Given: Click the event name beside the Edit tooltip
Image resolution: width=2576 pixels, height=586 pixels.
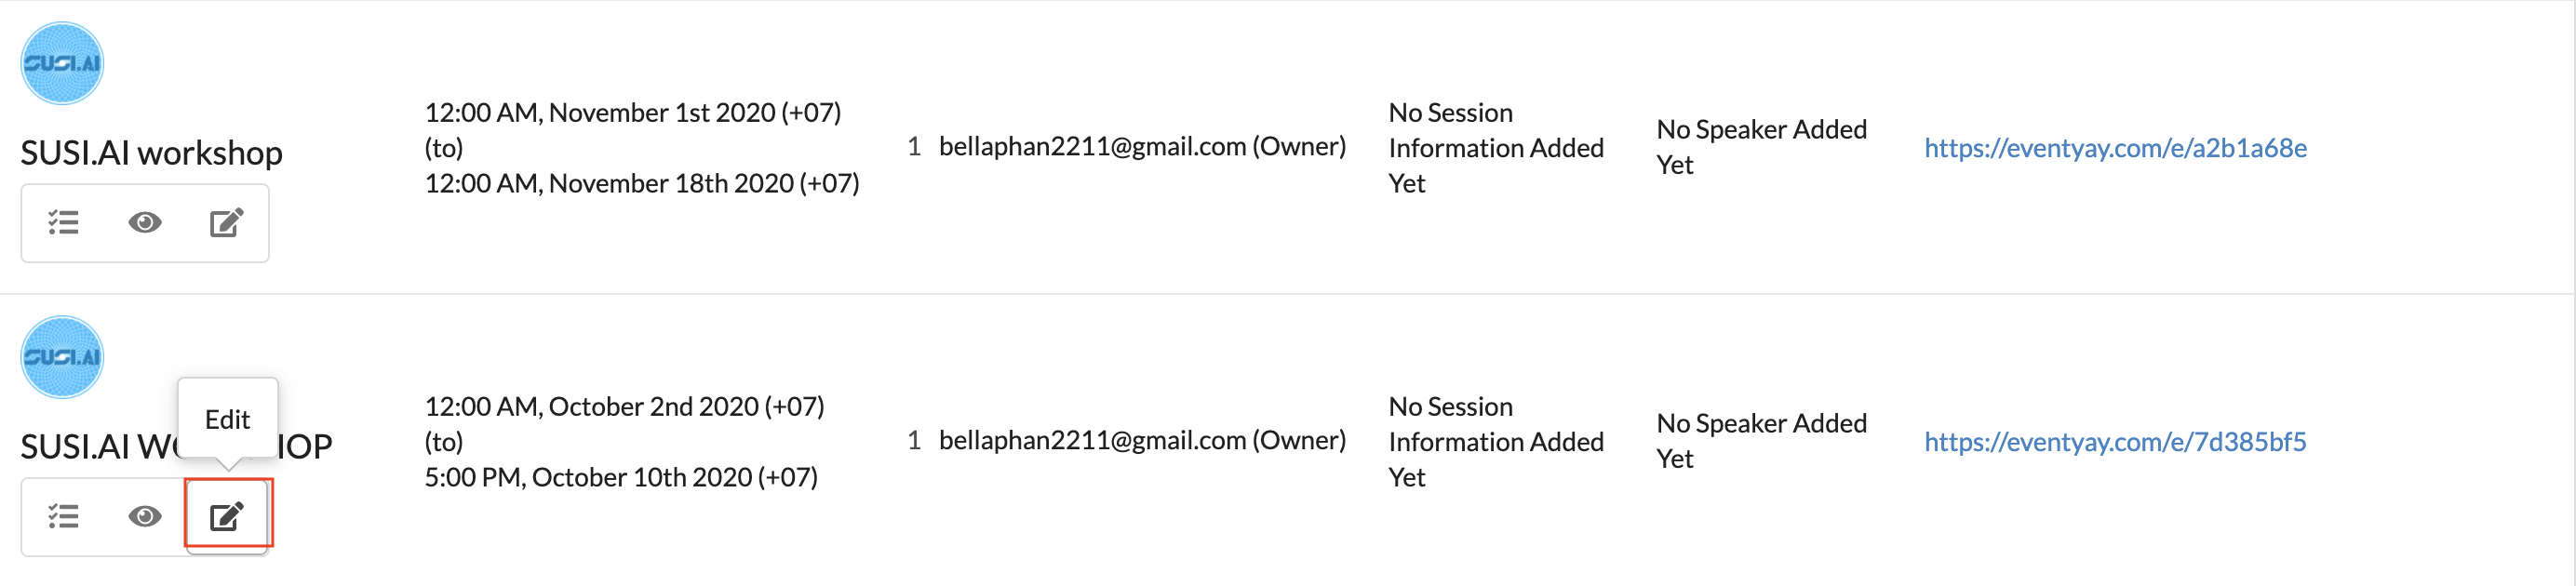Looking at the screenshot, I should click(96, 447).
